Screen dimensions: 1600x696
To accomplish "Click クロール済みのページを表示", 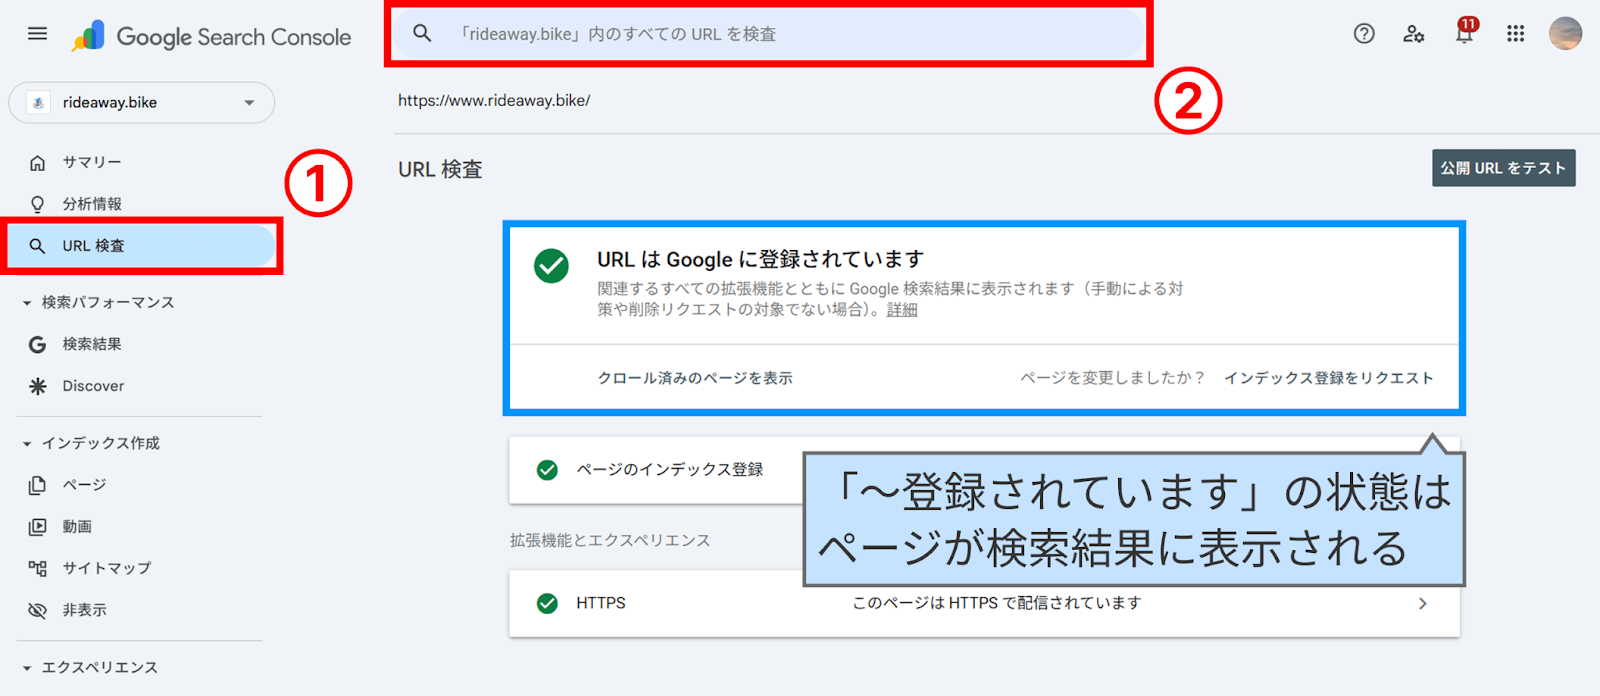I will pyautogui.click(x=695, y=378).
